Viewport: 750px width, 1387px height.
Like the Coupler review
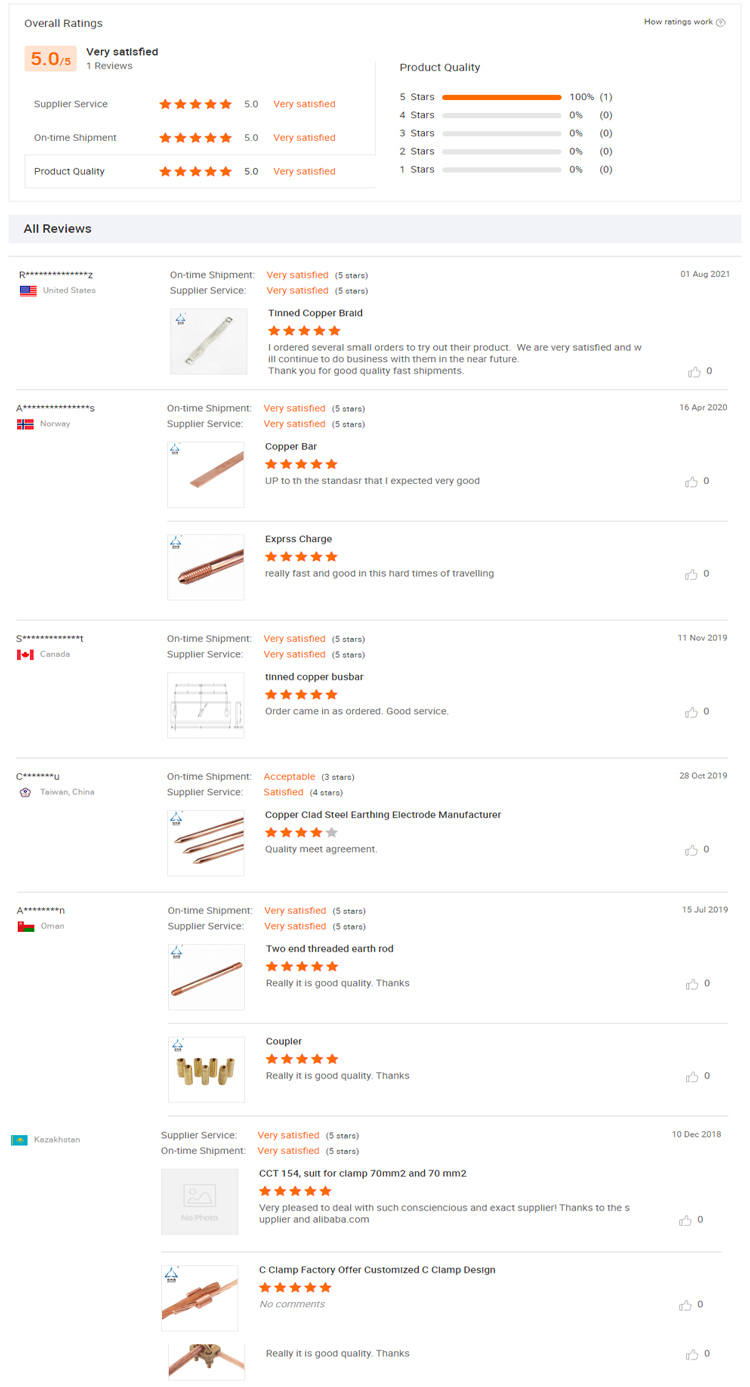[x=691, y=1078]
